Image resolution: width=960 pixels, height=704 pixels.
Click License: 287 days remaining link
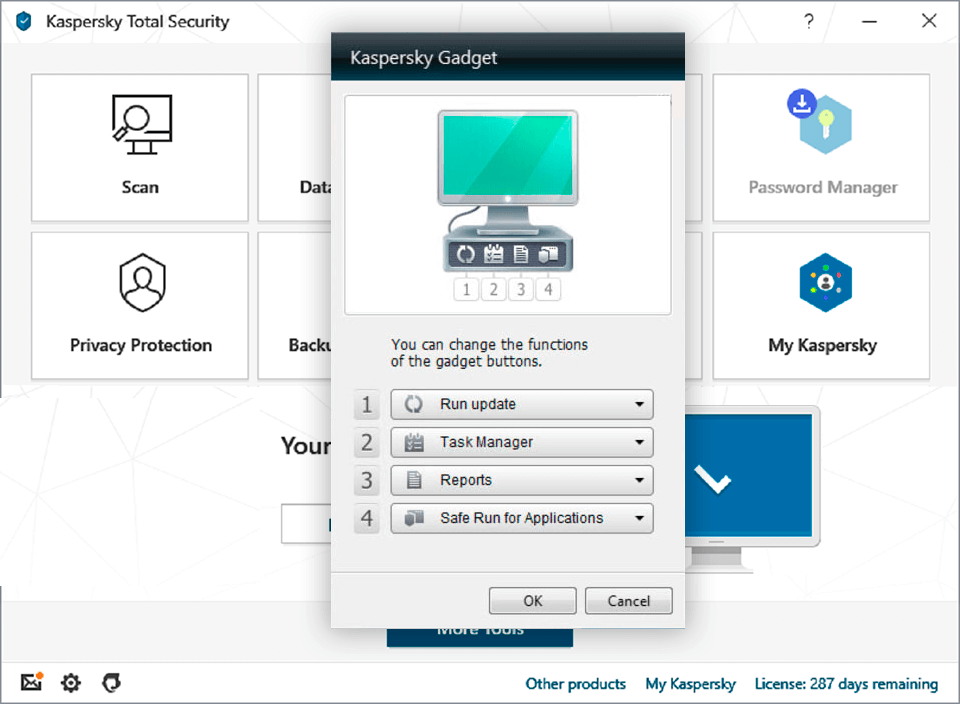pyautogui.click(x=846, y=684)
